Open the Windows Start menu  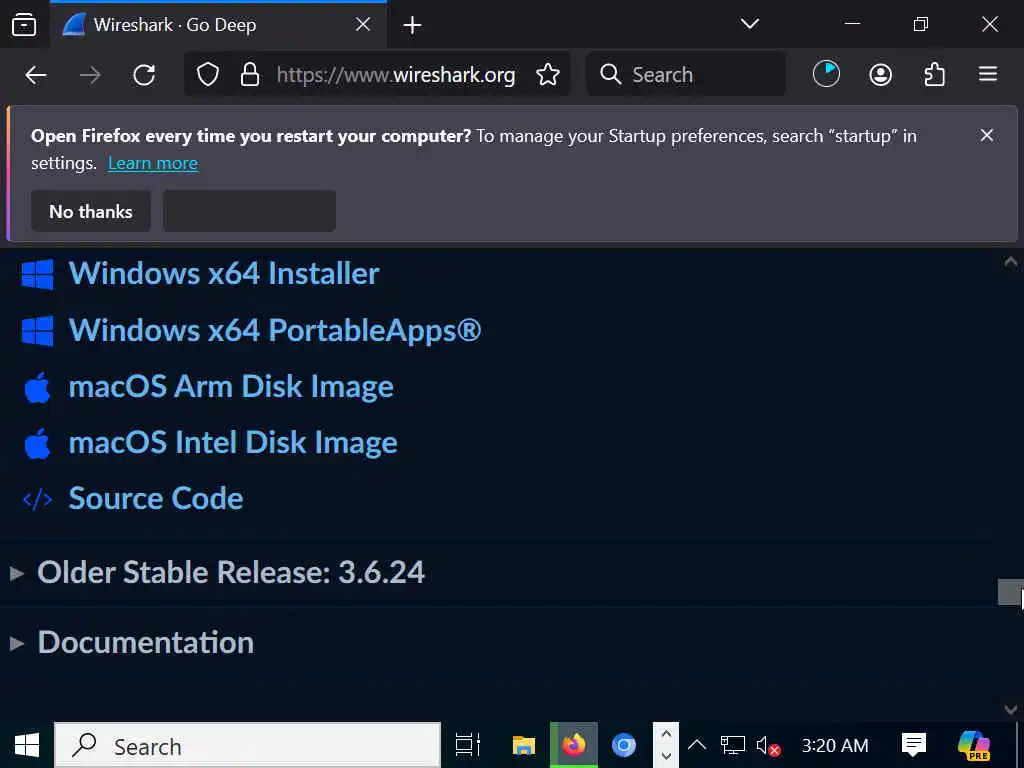tap(27, 744)
